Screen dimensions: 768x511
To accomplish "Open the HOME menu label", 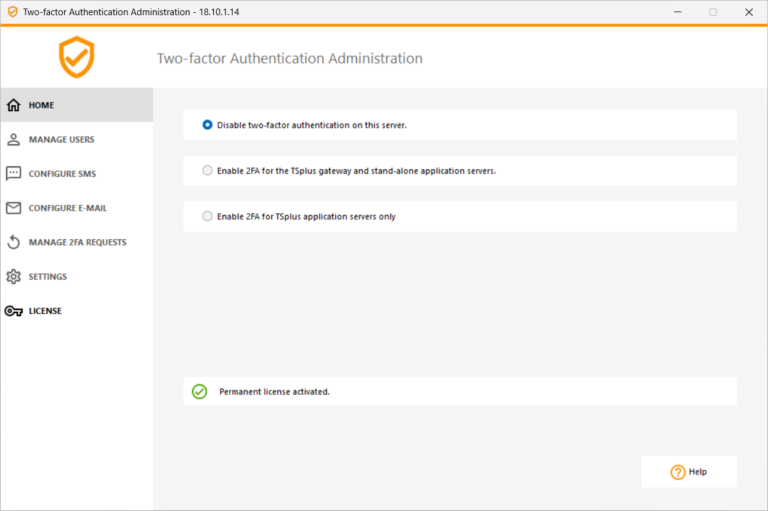I will tap(41, 105).
